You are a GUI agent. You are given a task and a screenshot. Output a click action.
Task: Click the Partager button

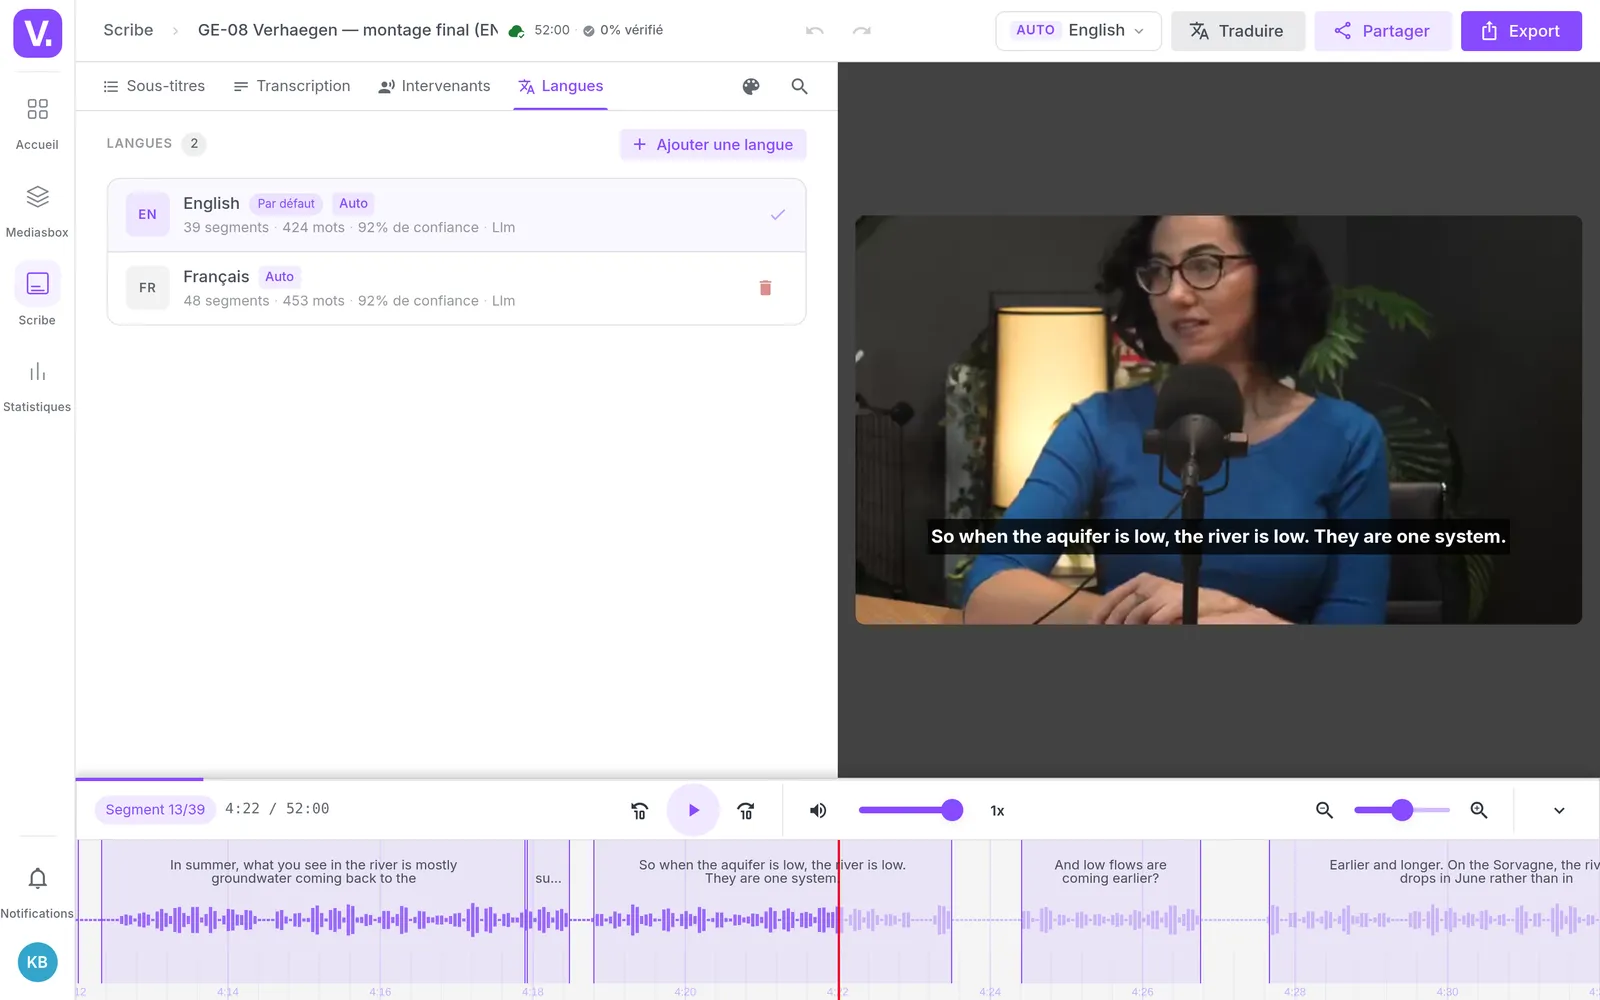click(1382, 31)
